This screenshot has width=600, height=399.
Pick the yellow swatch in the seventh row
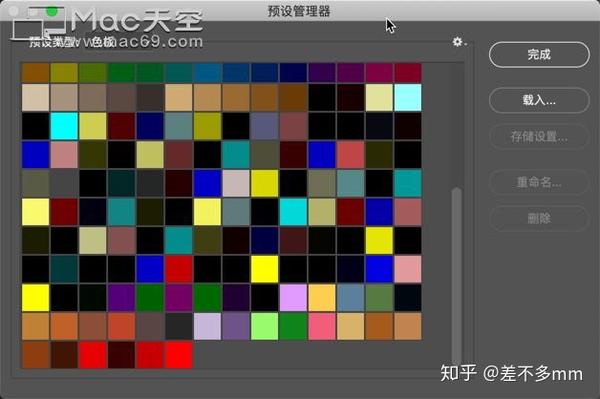[x=379, y=241]
